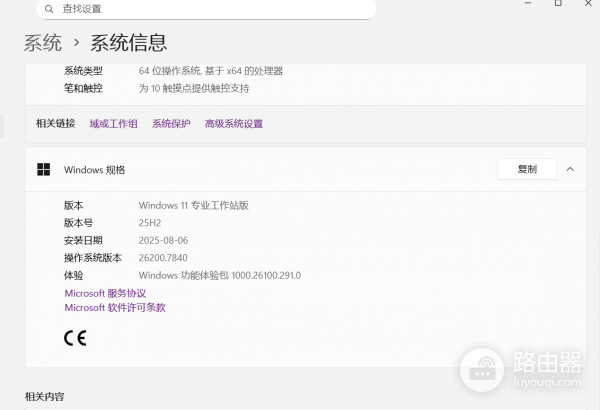Click the 笔和触控 label
This screenshot has width=600, height=410.
[x=83, y=88]
